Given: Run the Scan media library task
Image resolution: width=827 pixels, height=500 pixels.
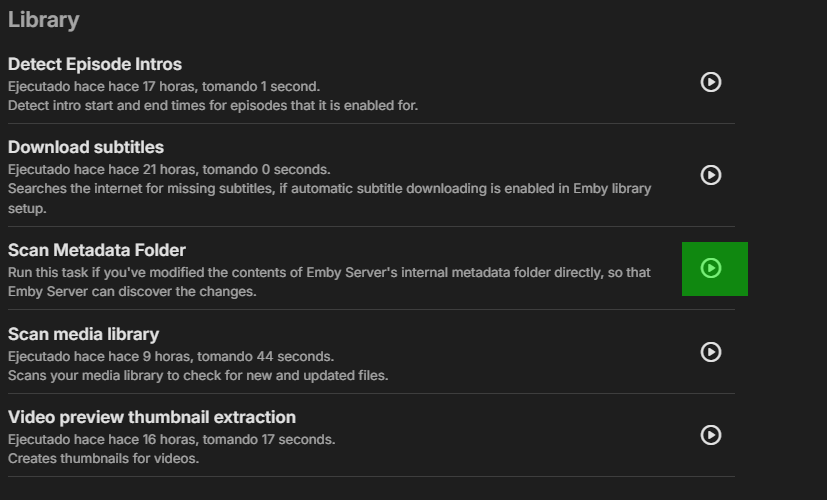Looking at the screenshot, I should [711, 352].
